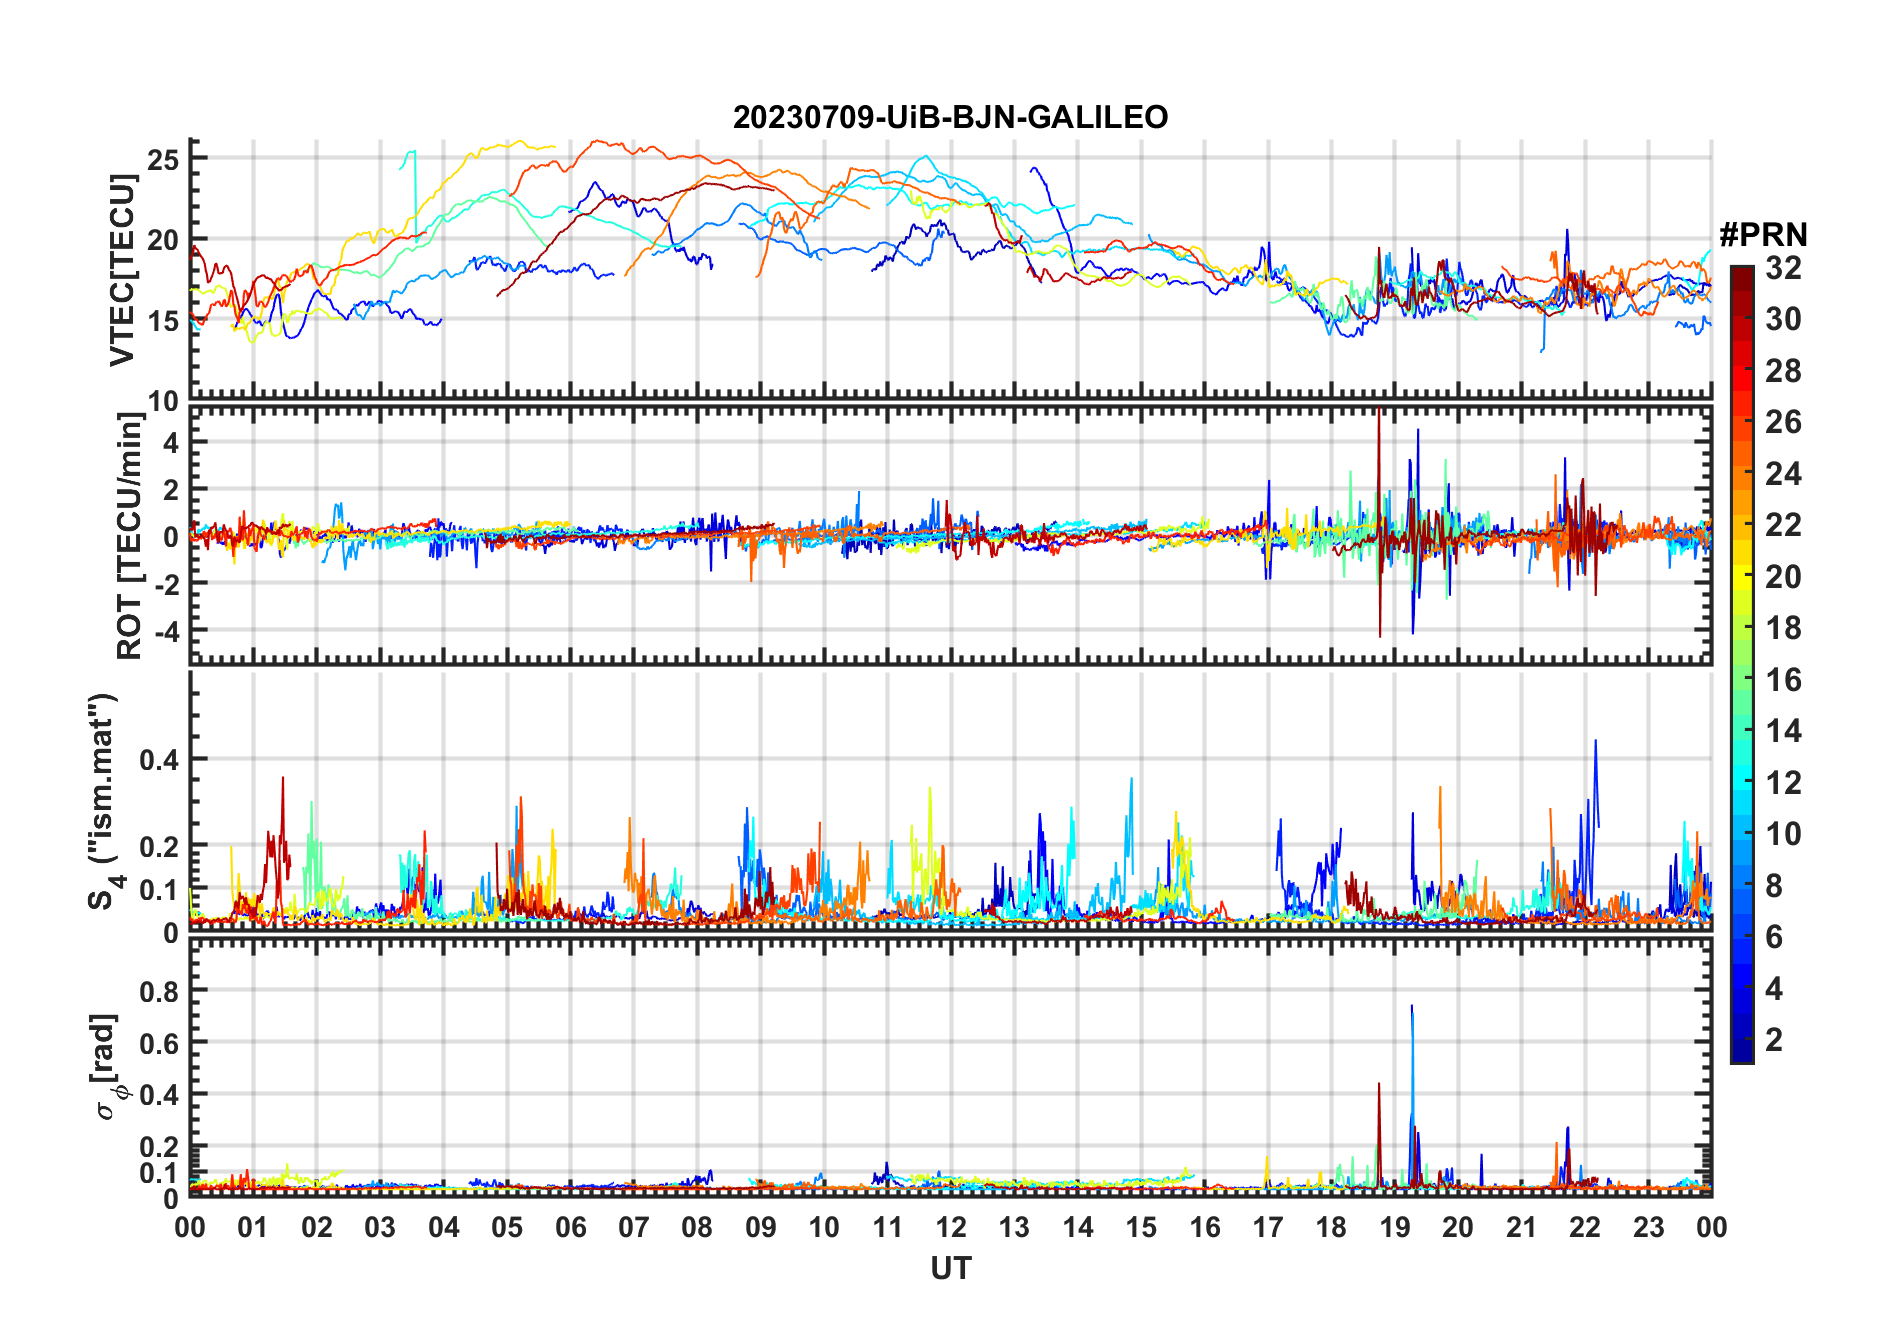Click the PRN colorbar
The height and width of the screenshot is (1330, 1902).
pos(1741,664)
